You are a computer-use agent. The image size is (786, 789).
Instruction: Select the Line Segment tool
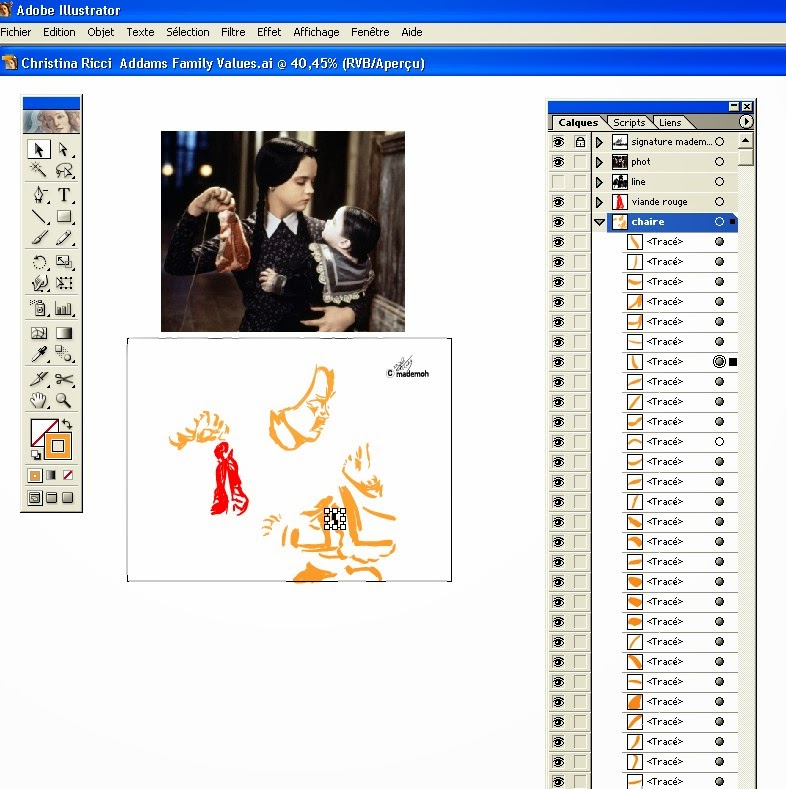tap(39, 216)
